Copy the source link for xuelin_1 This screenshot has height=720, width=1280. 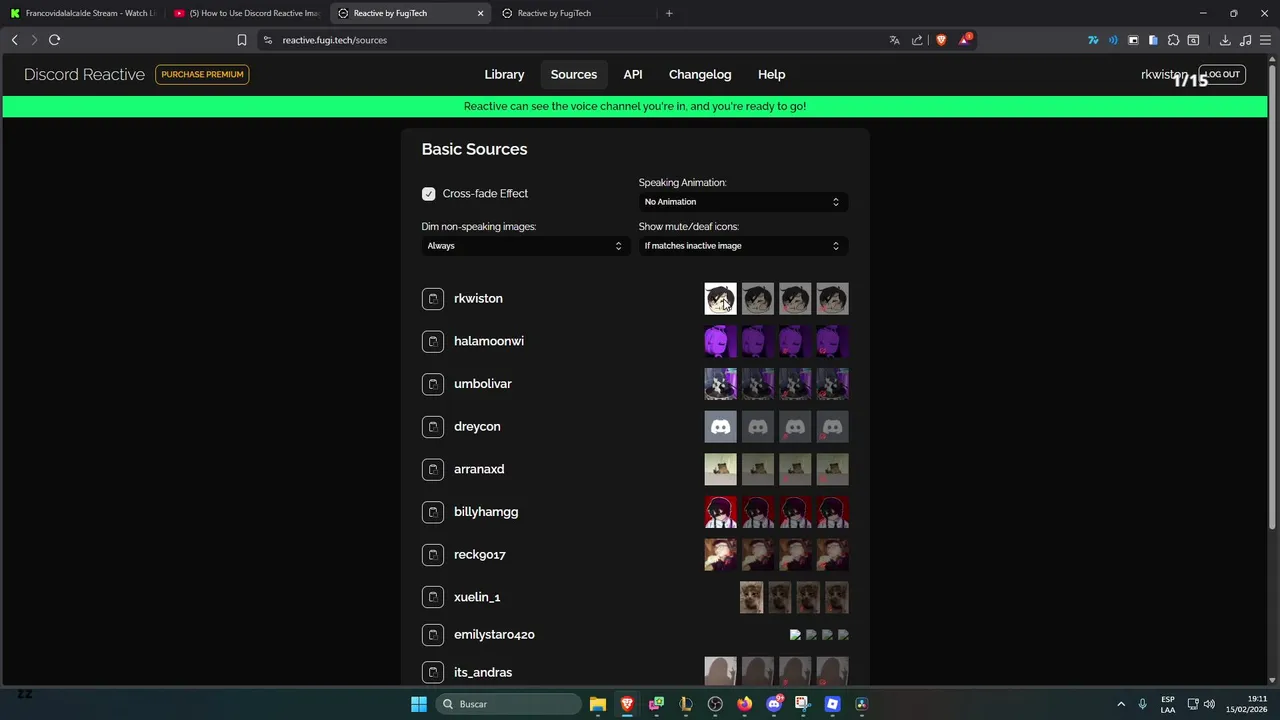click(x=433, y=597)
